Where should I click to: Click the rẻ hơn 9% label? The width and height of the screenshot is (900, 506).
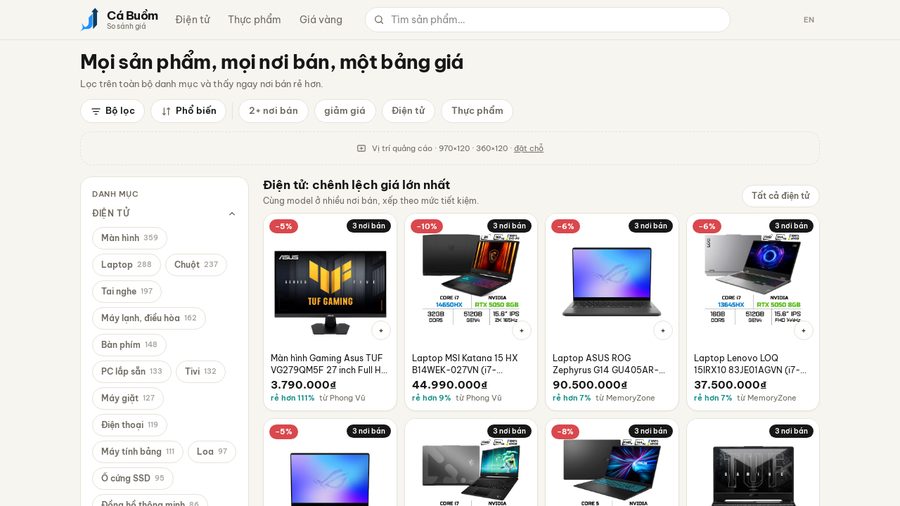(x=431, y=398)
